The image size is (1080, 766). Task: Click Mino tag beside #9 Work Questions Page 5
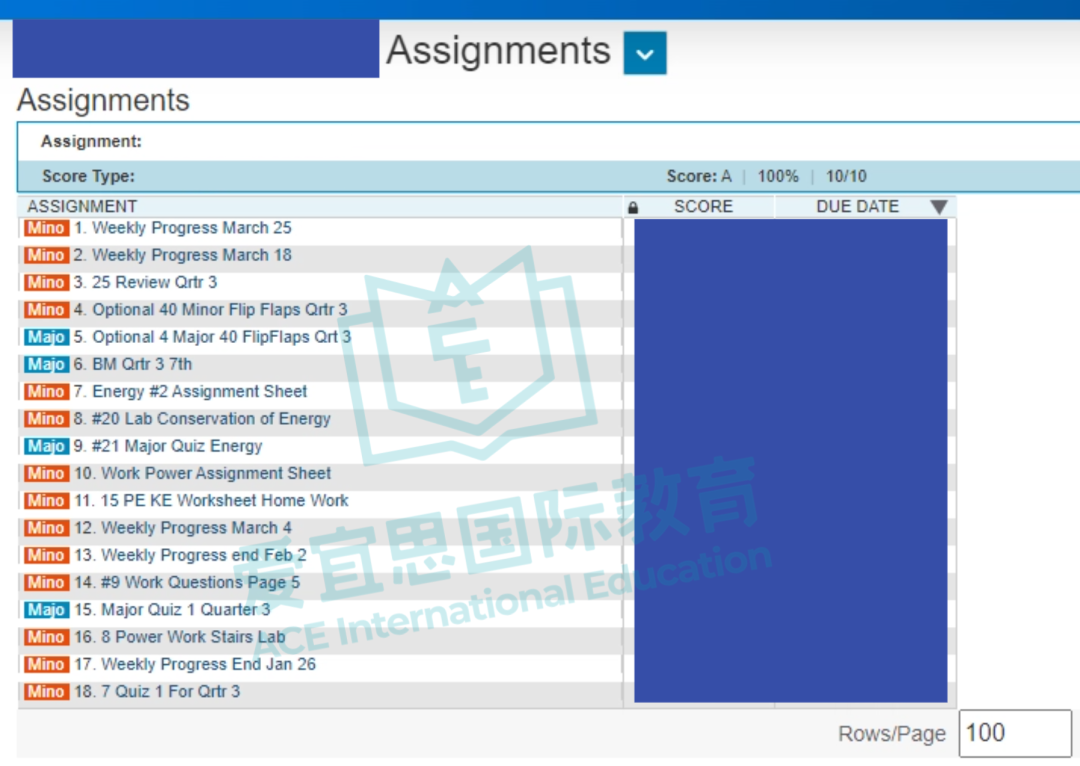click(x=46, y=583)
